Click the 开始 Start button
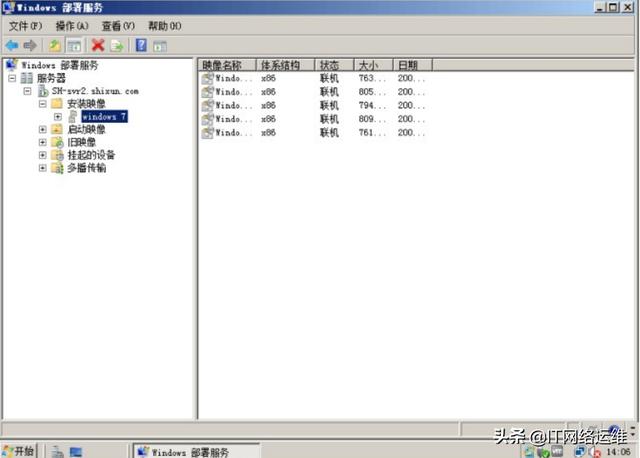 coord(19,451)
